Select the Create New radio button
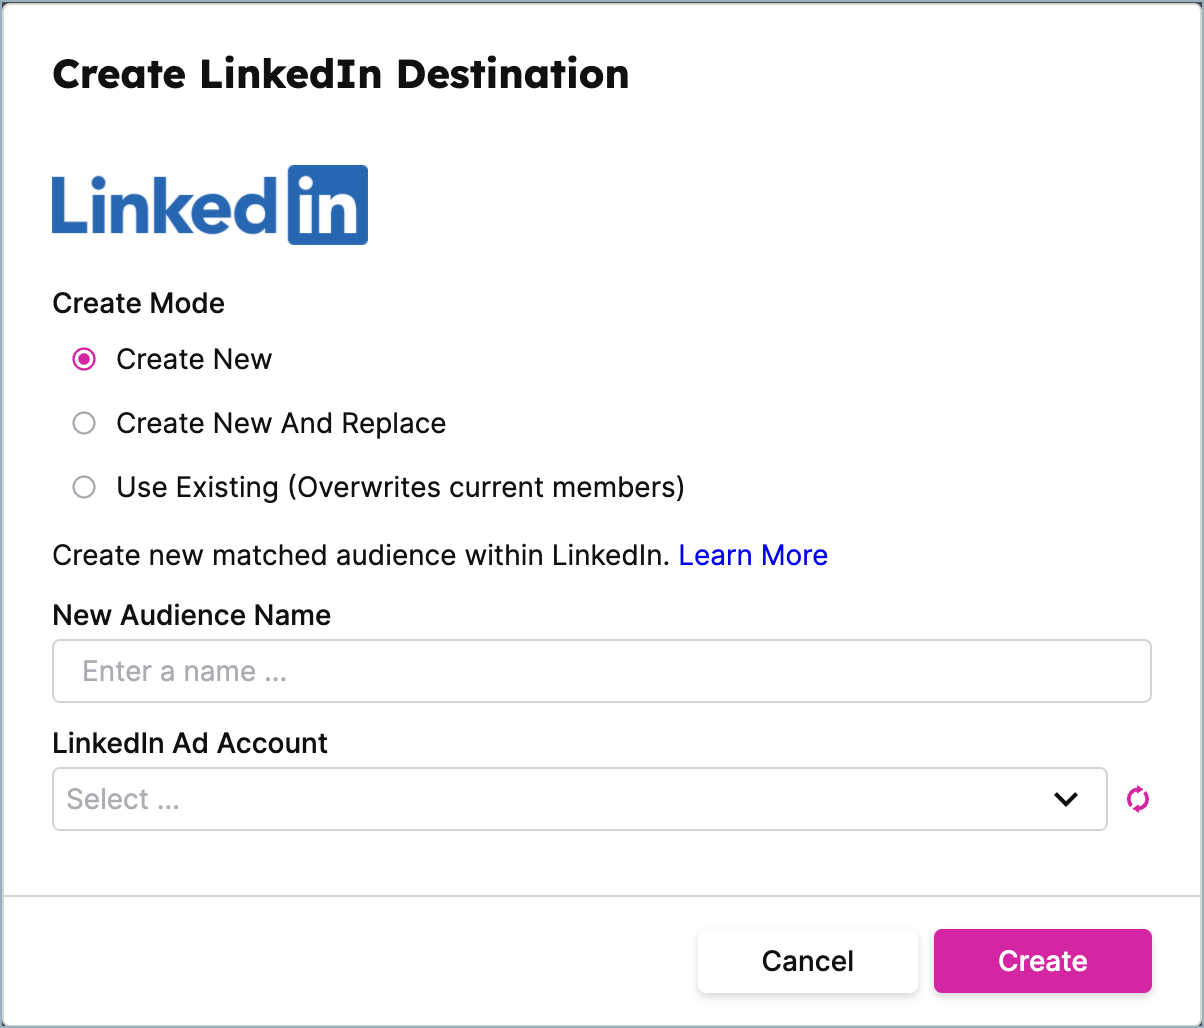This screenshot has height=1028, width=1204. pos(84,360)
